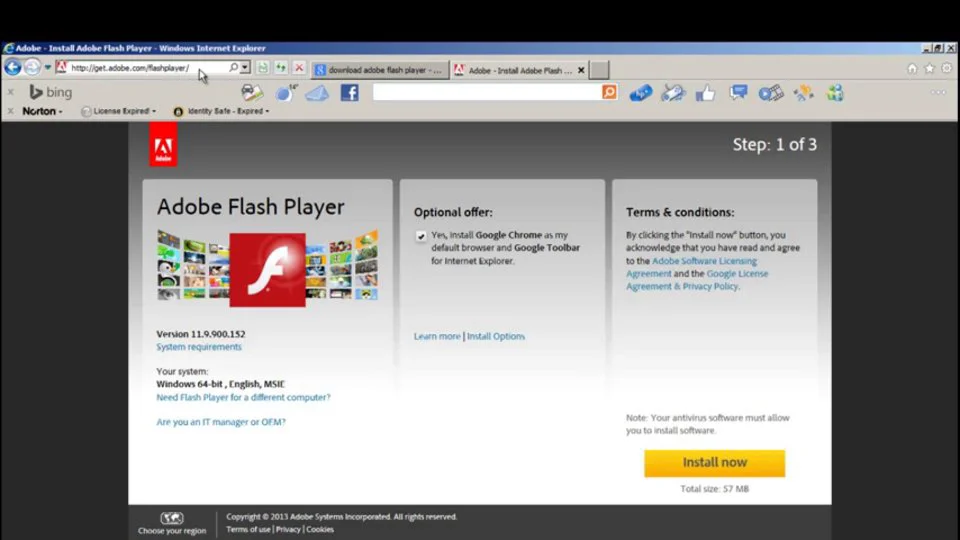Click the Bing mail envelope icon
Screen dimensions: 960x540
(x=317, y=93)
